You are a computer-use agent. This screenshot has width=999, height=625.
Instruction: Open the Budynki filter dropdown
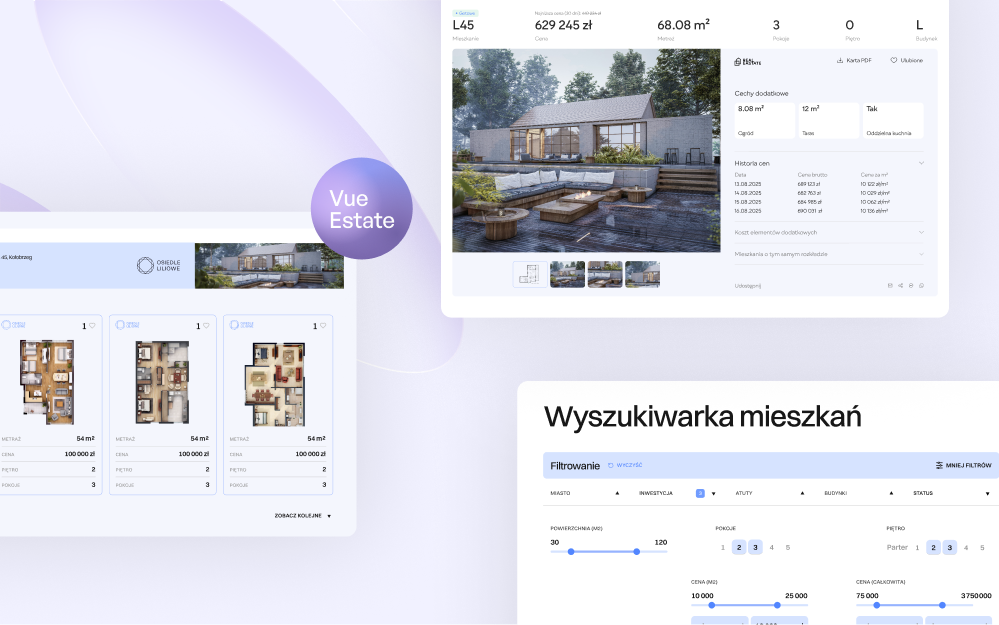858,493
